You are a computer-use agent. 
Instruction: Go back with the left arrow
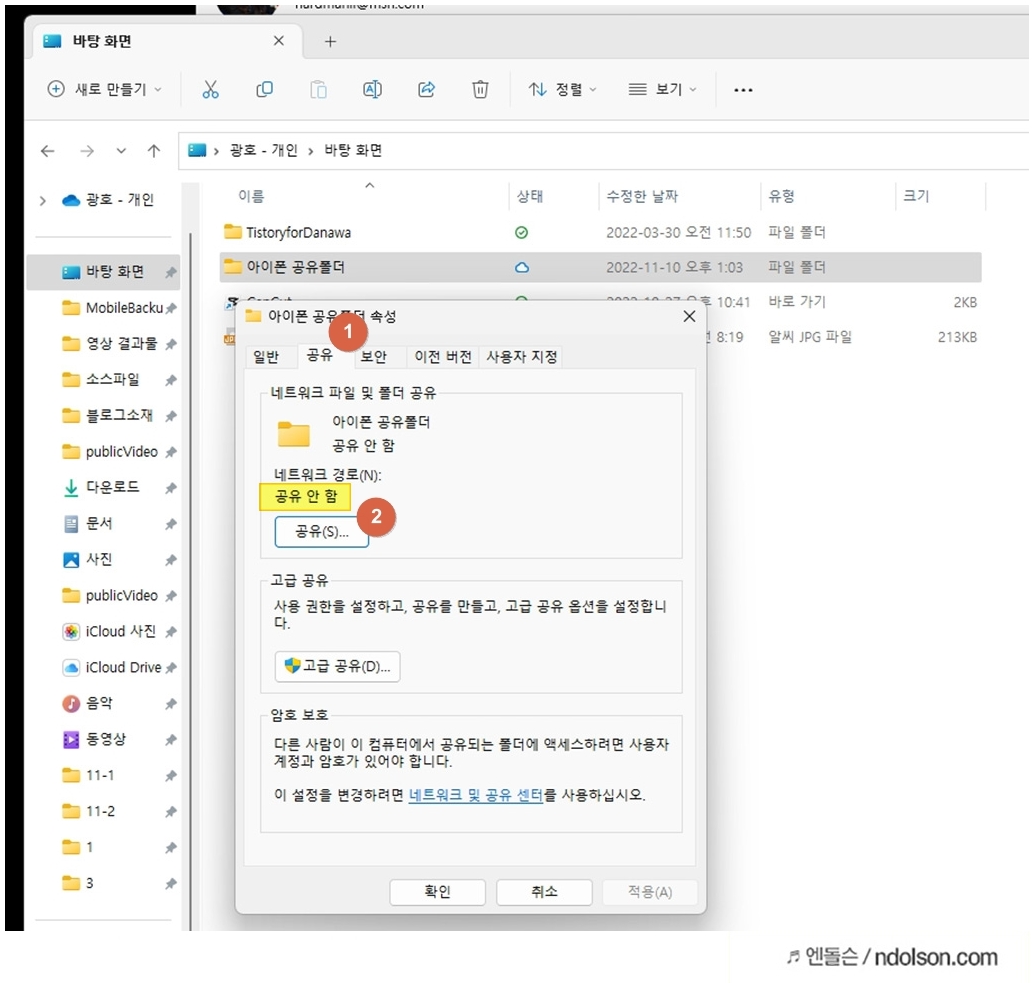tap(47, 151)
